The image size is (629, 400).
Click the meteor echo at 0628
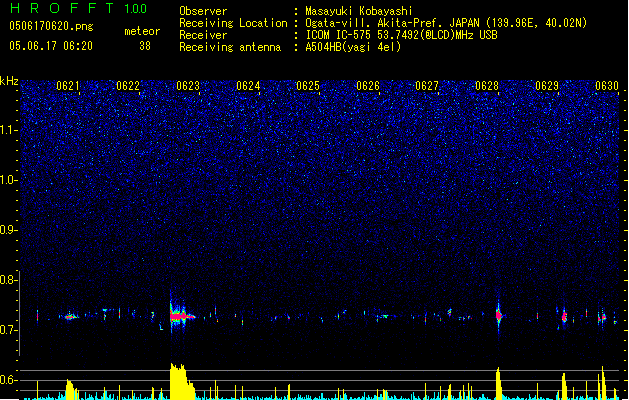pyautogui.click(x=499, y=316)
